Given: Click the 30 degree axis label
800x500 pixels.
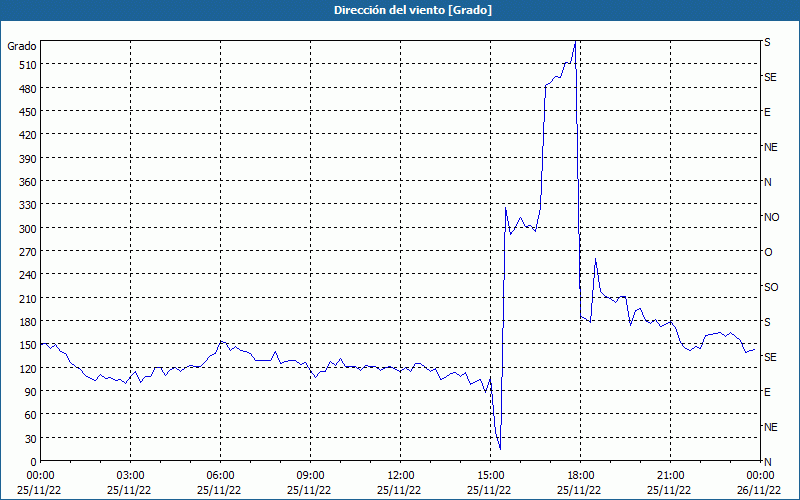Looking at the screenshot, I should (x=31, y=438).
